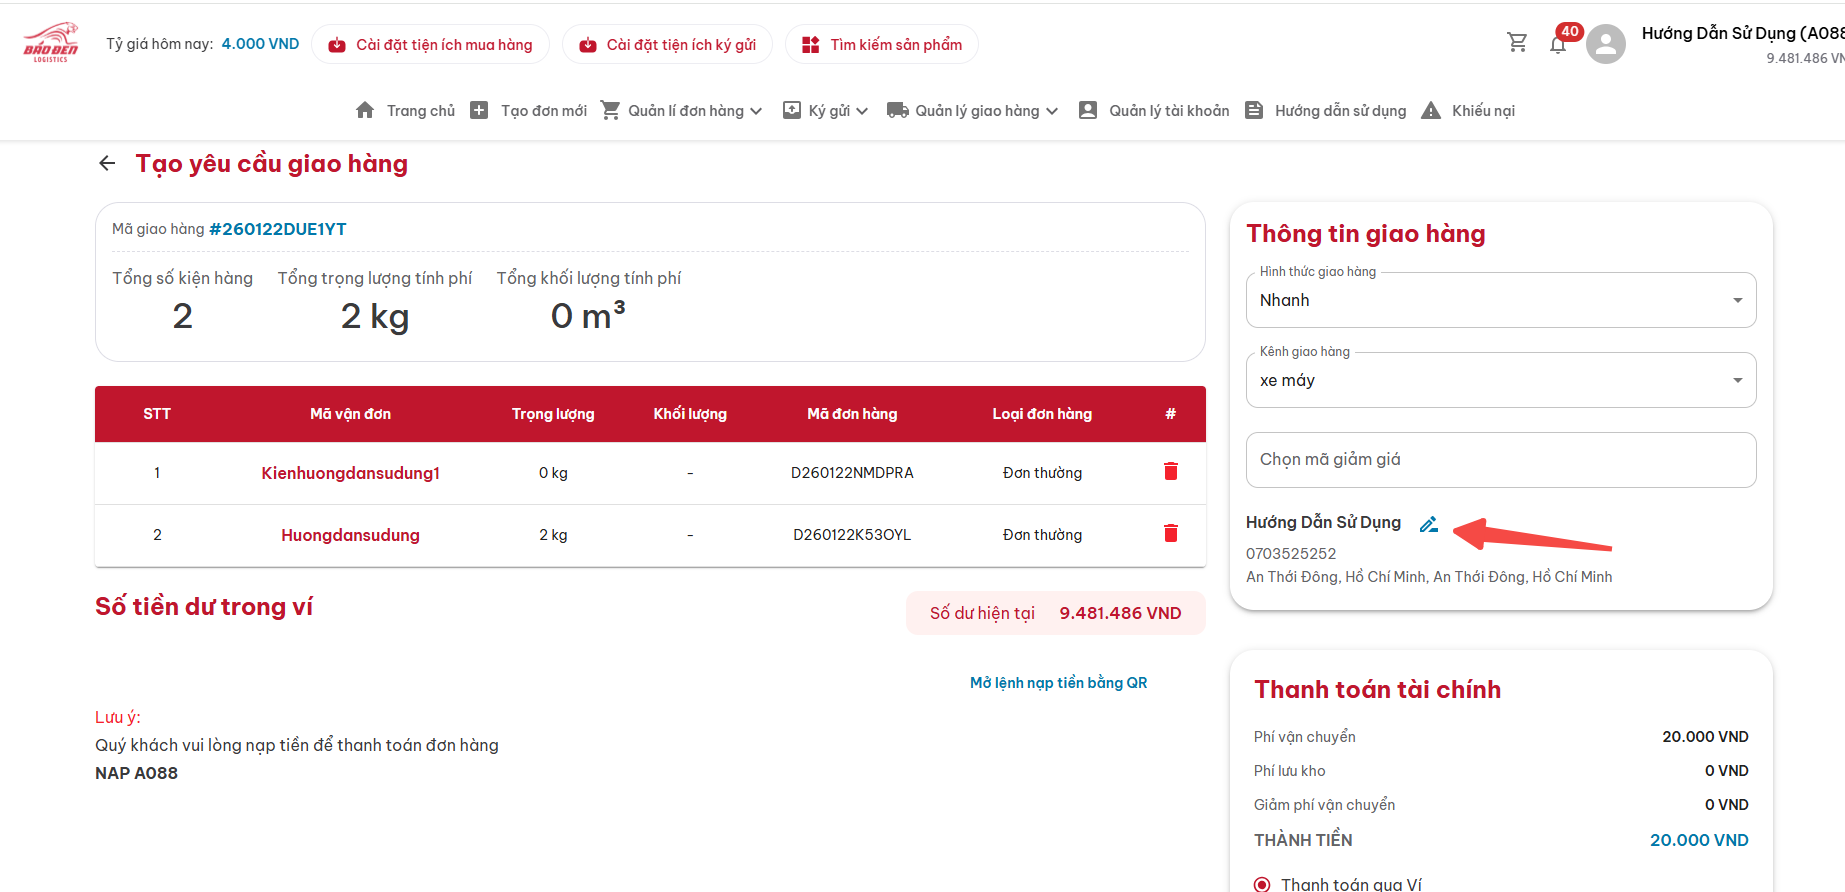Open the shopping cart icon
Image resolution: width=1845 pixels, height=892 pixels.
point(1517,43)
